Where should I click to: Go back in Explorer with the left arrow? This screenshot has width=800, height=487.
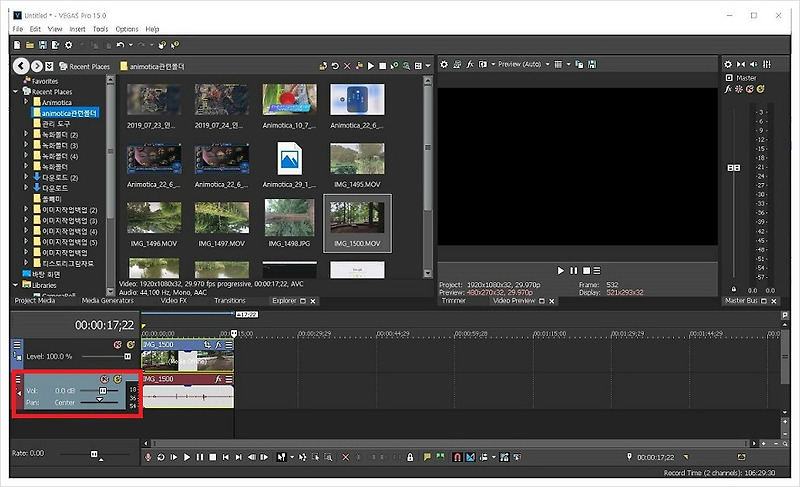coord(21,66)
